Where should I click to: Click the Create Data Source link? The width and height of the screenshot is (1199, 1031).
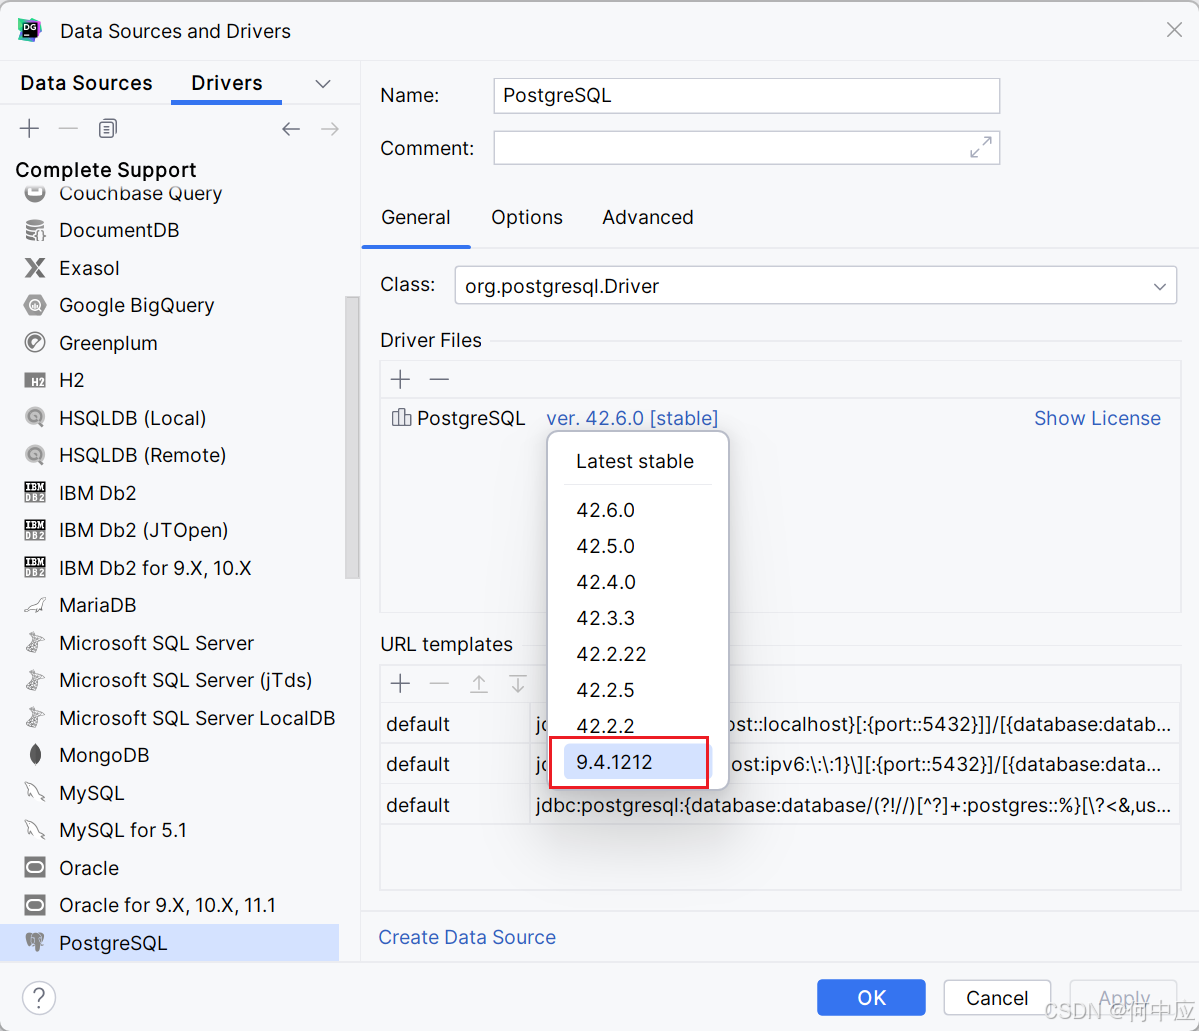(x=467, y=937)
